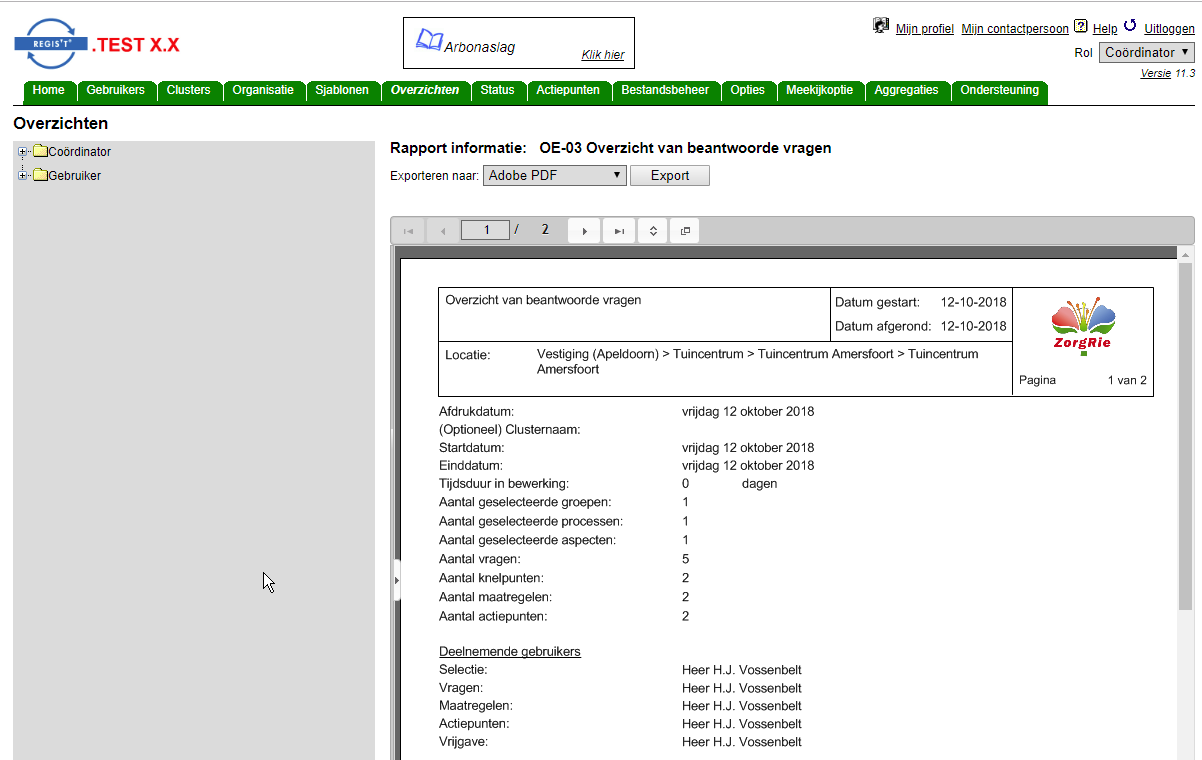Click the Export button
This screenshot has height=760, width=1202.
tap(670, 175)
